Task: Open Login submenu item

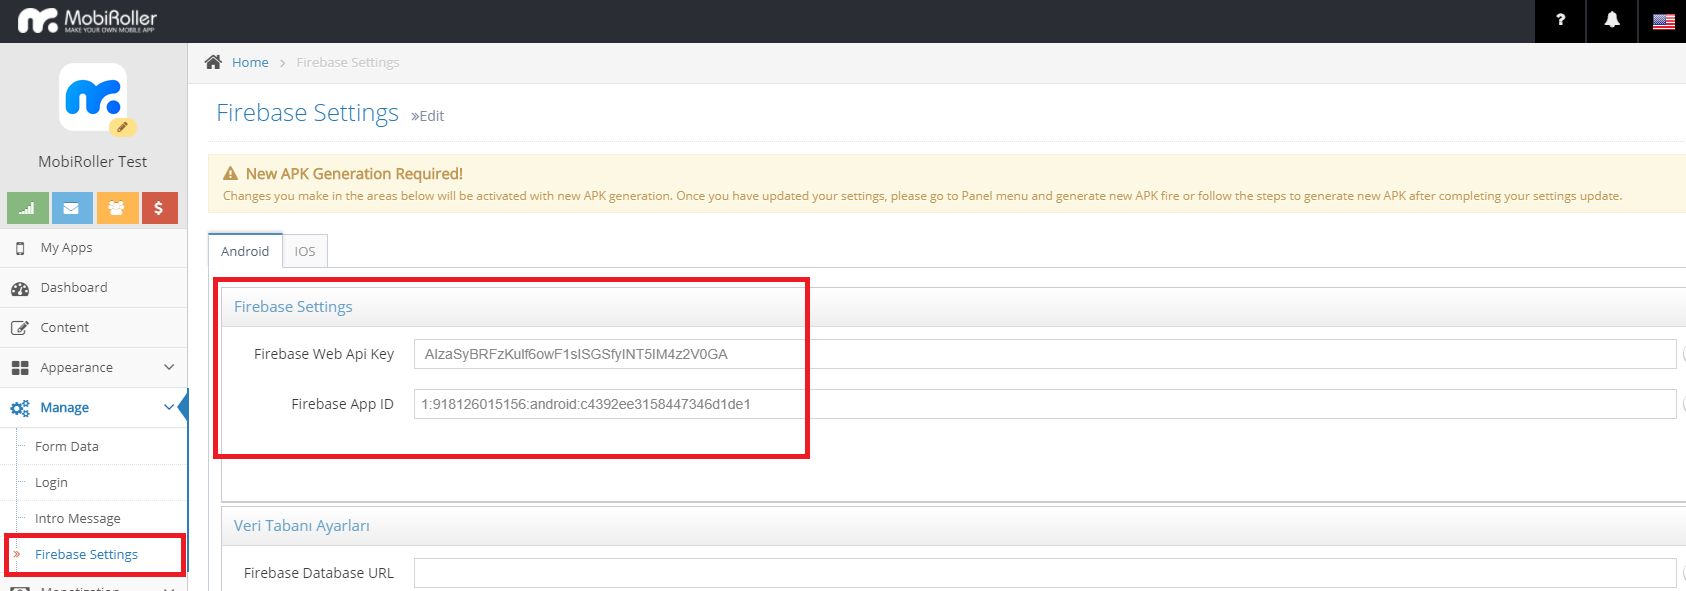Action: pyautogui.click(x=51, y=483)
